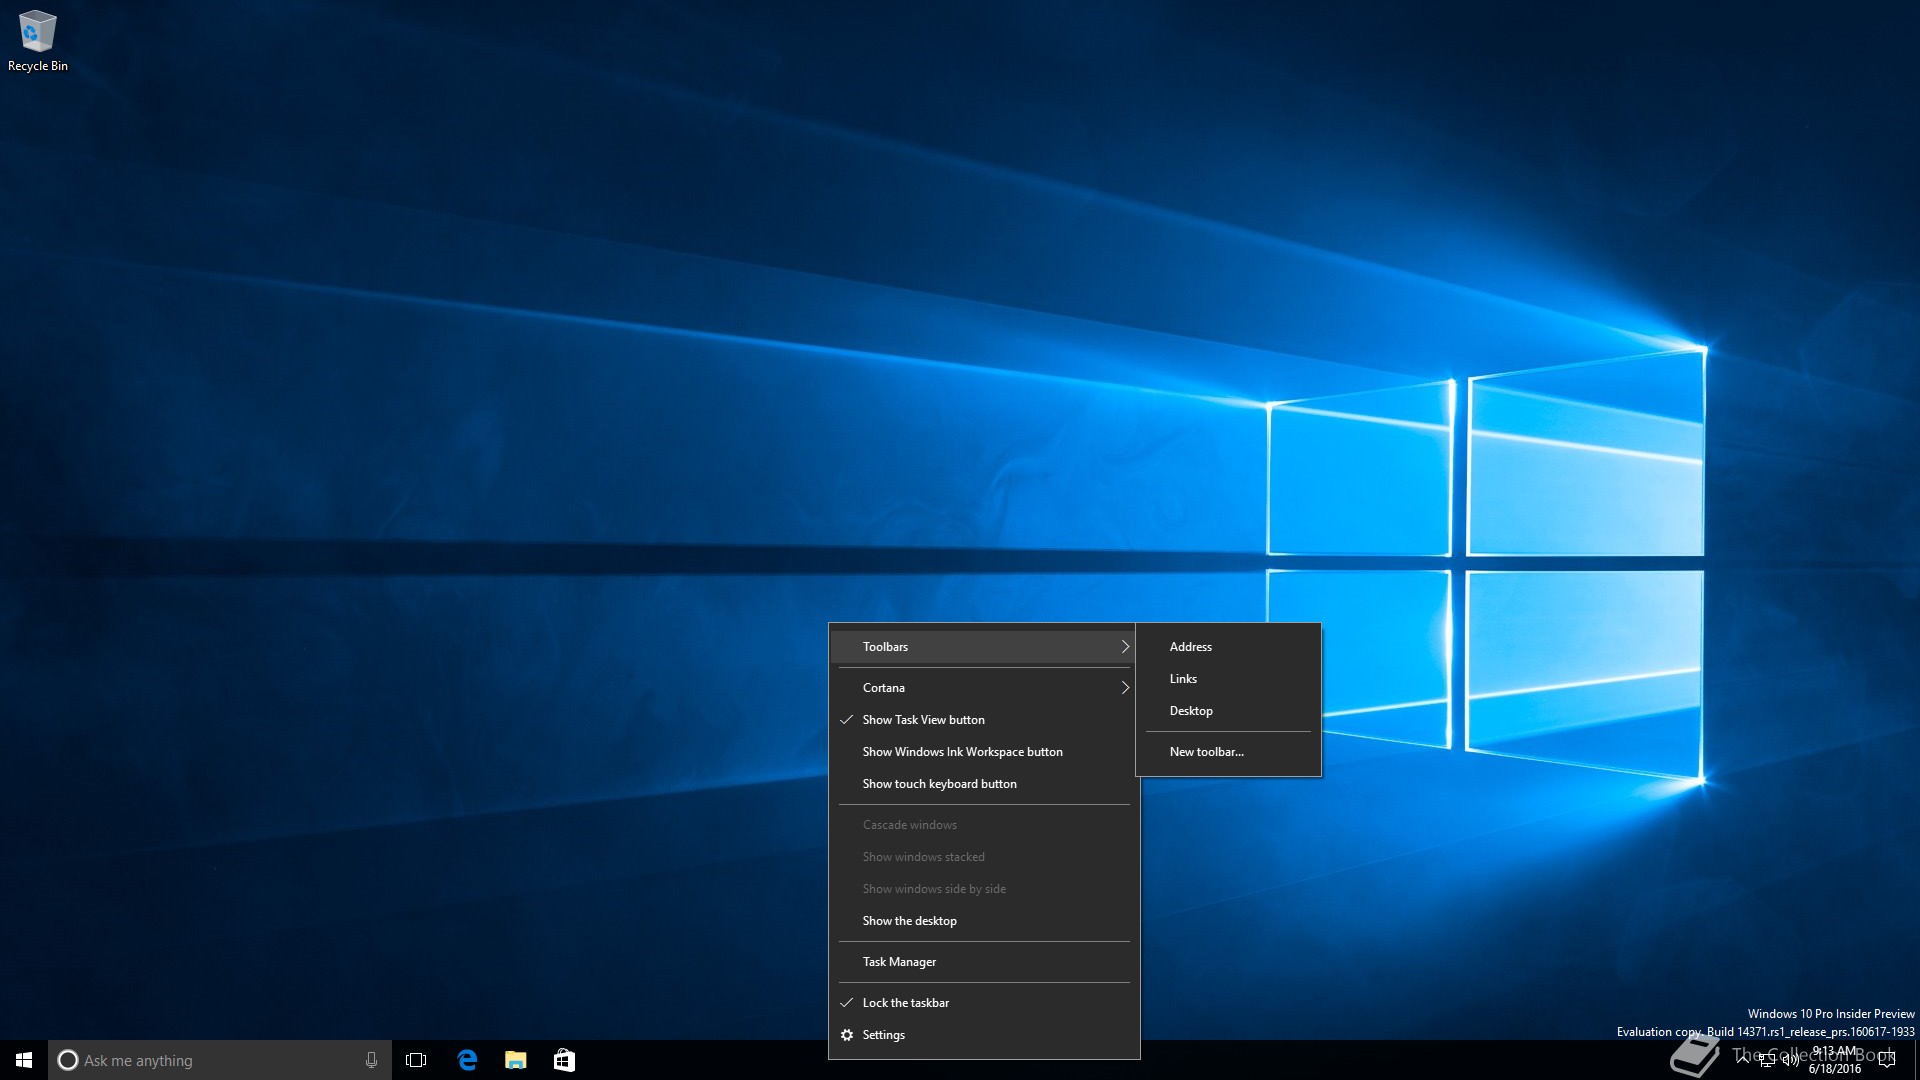Open the volume control tray icon
The height and width of the screenshot is (1080, 1920).
point(1790,1060)
